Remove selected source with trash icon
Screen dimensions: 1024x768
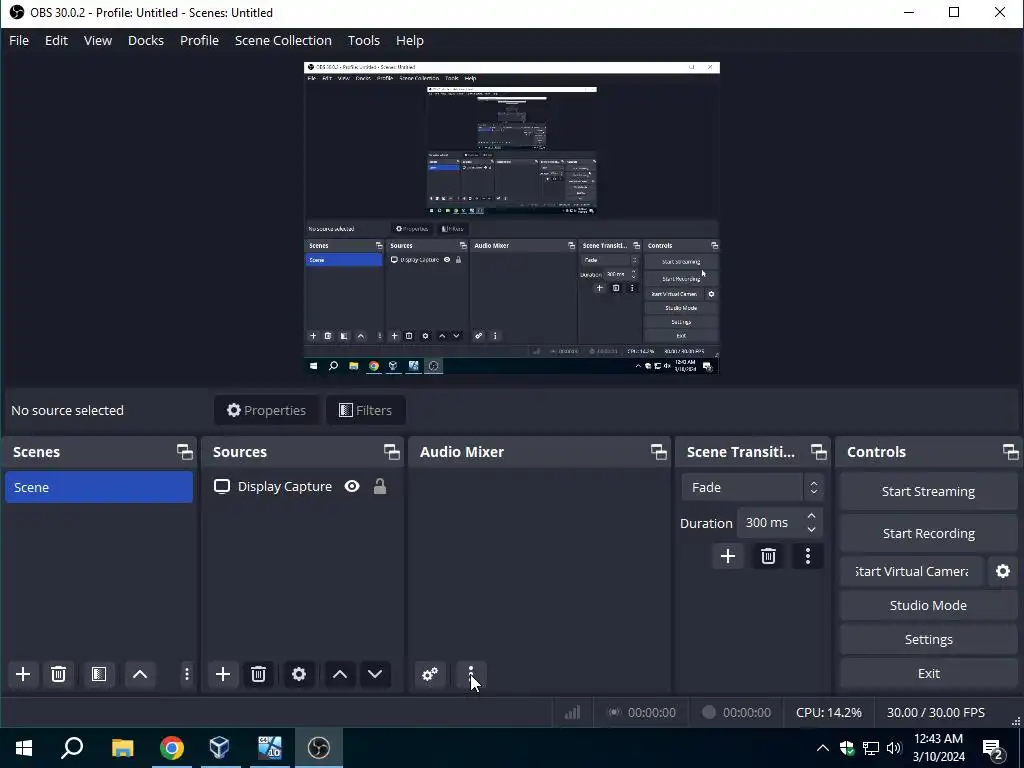[259, 674]
